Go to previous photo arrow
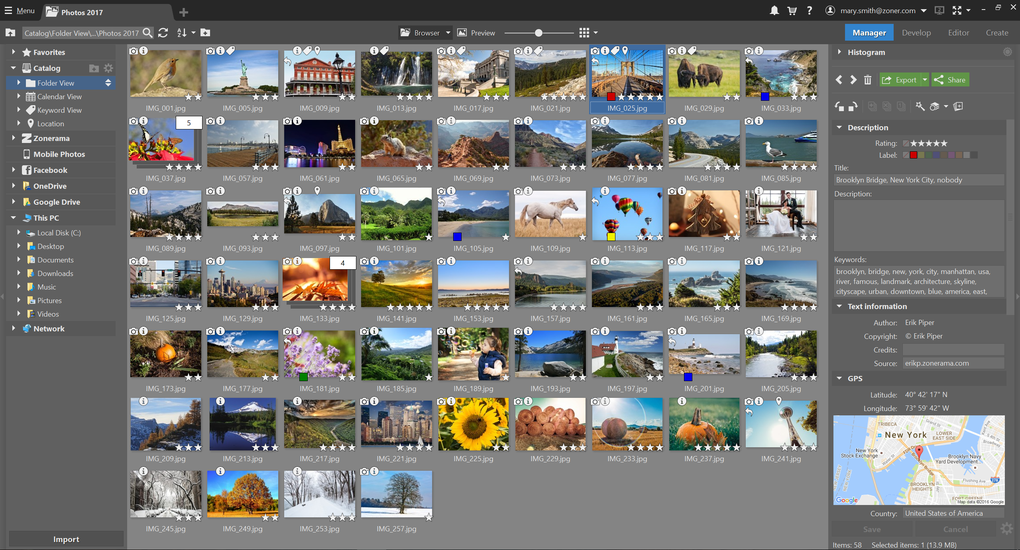The width and height of the screenshot is (1020, 550). pos(839,79)
